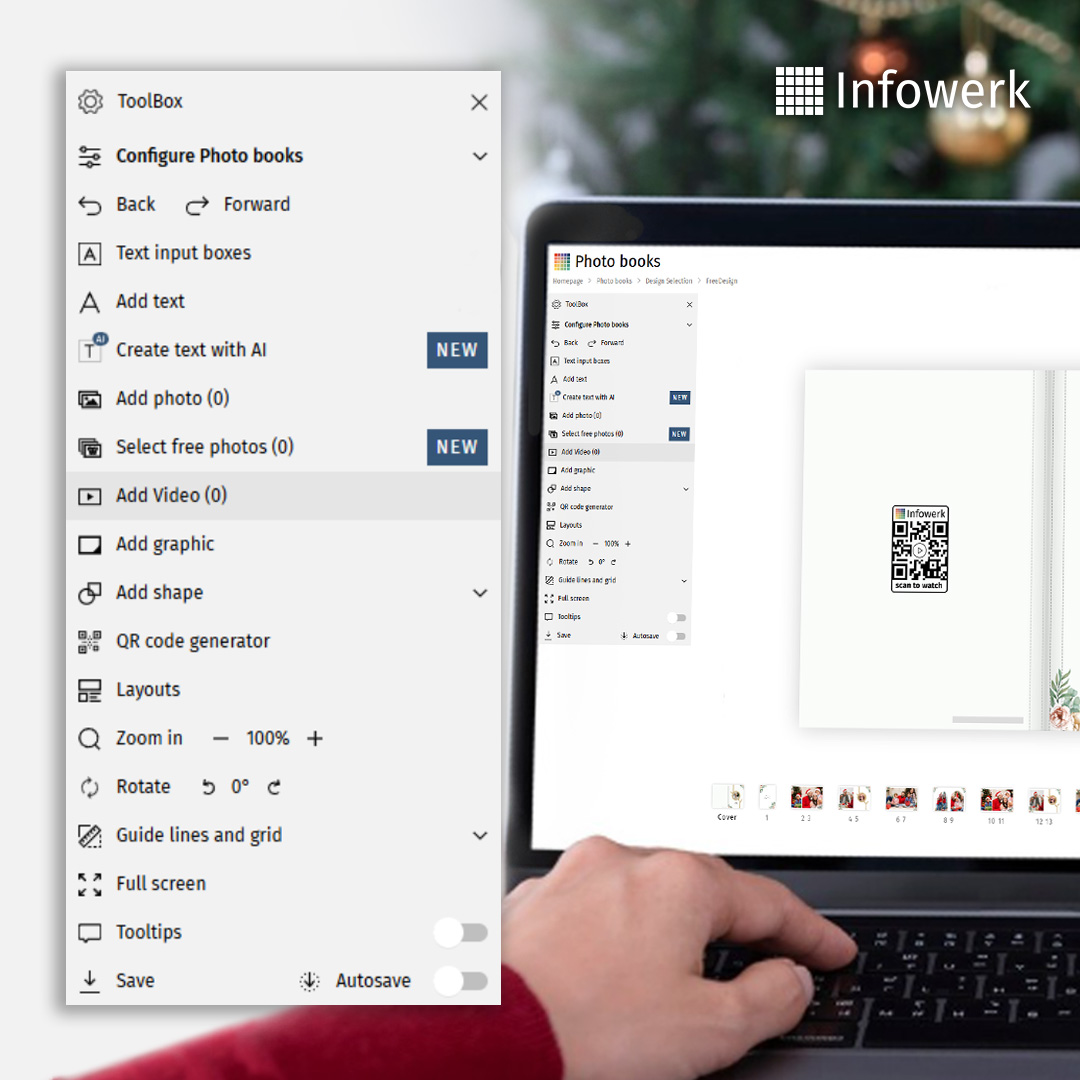
Task: Rotate clockwise in large panel
Action: (x=274, y=787)
